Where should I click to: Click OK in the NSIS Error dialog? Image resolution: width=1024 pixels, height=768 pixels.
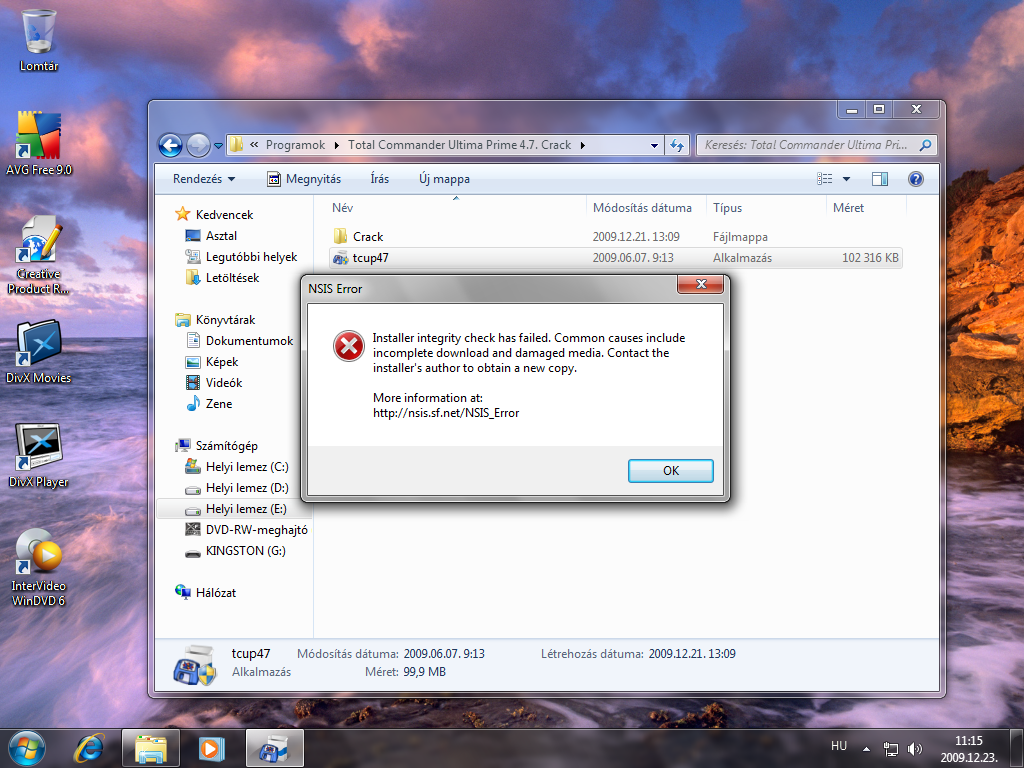[x=670, y=470]
